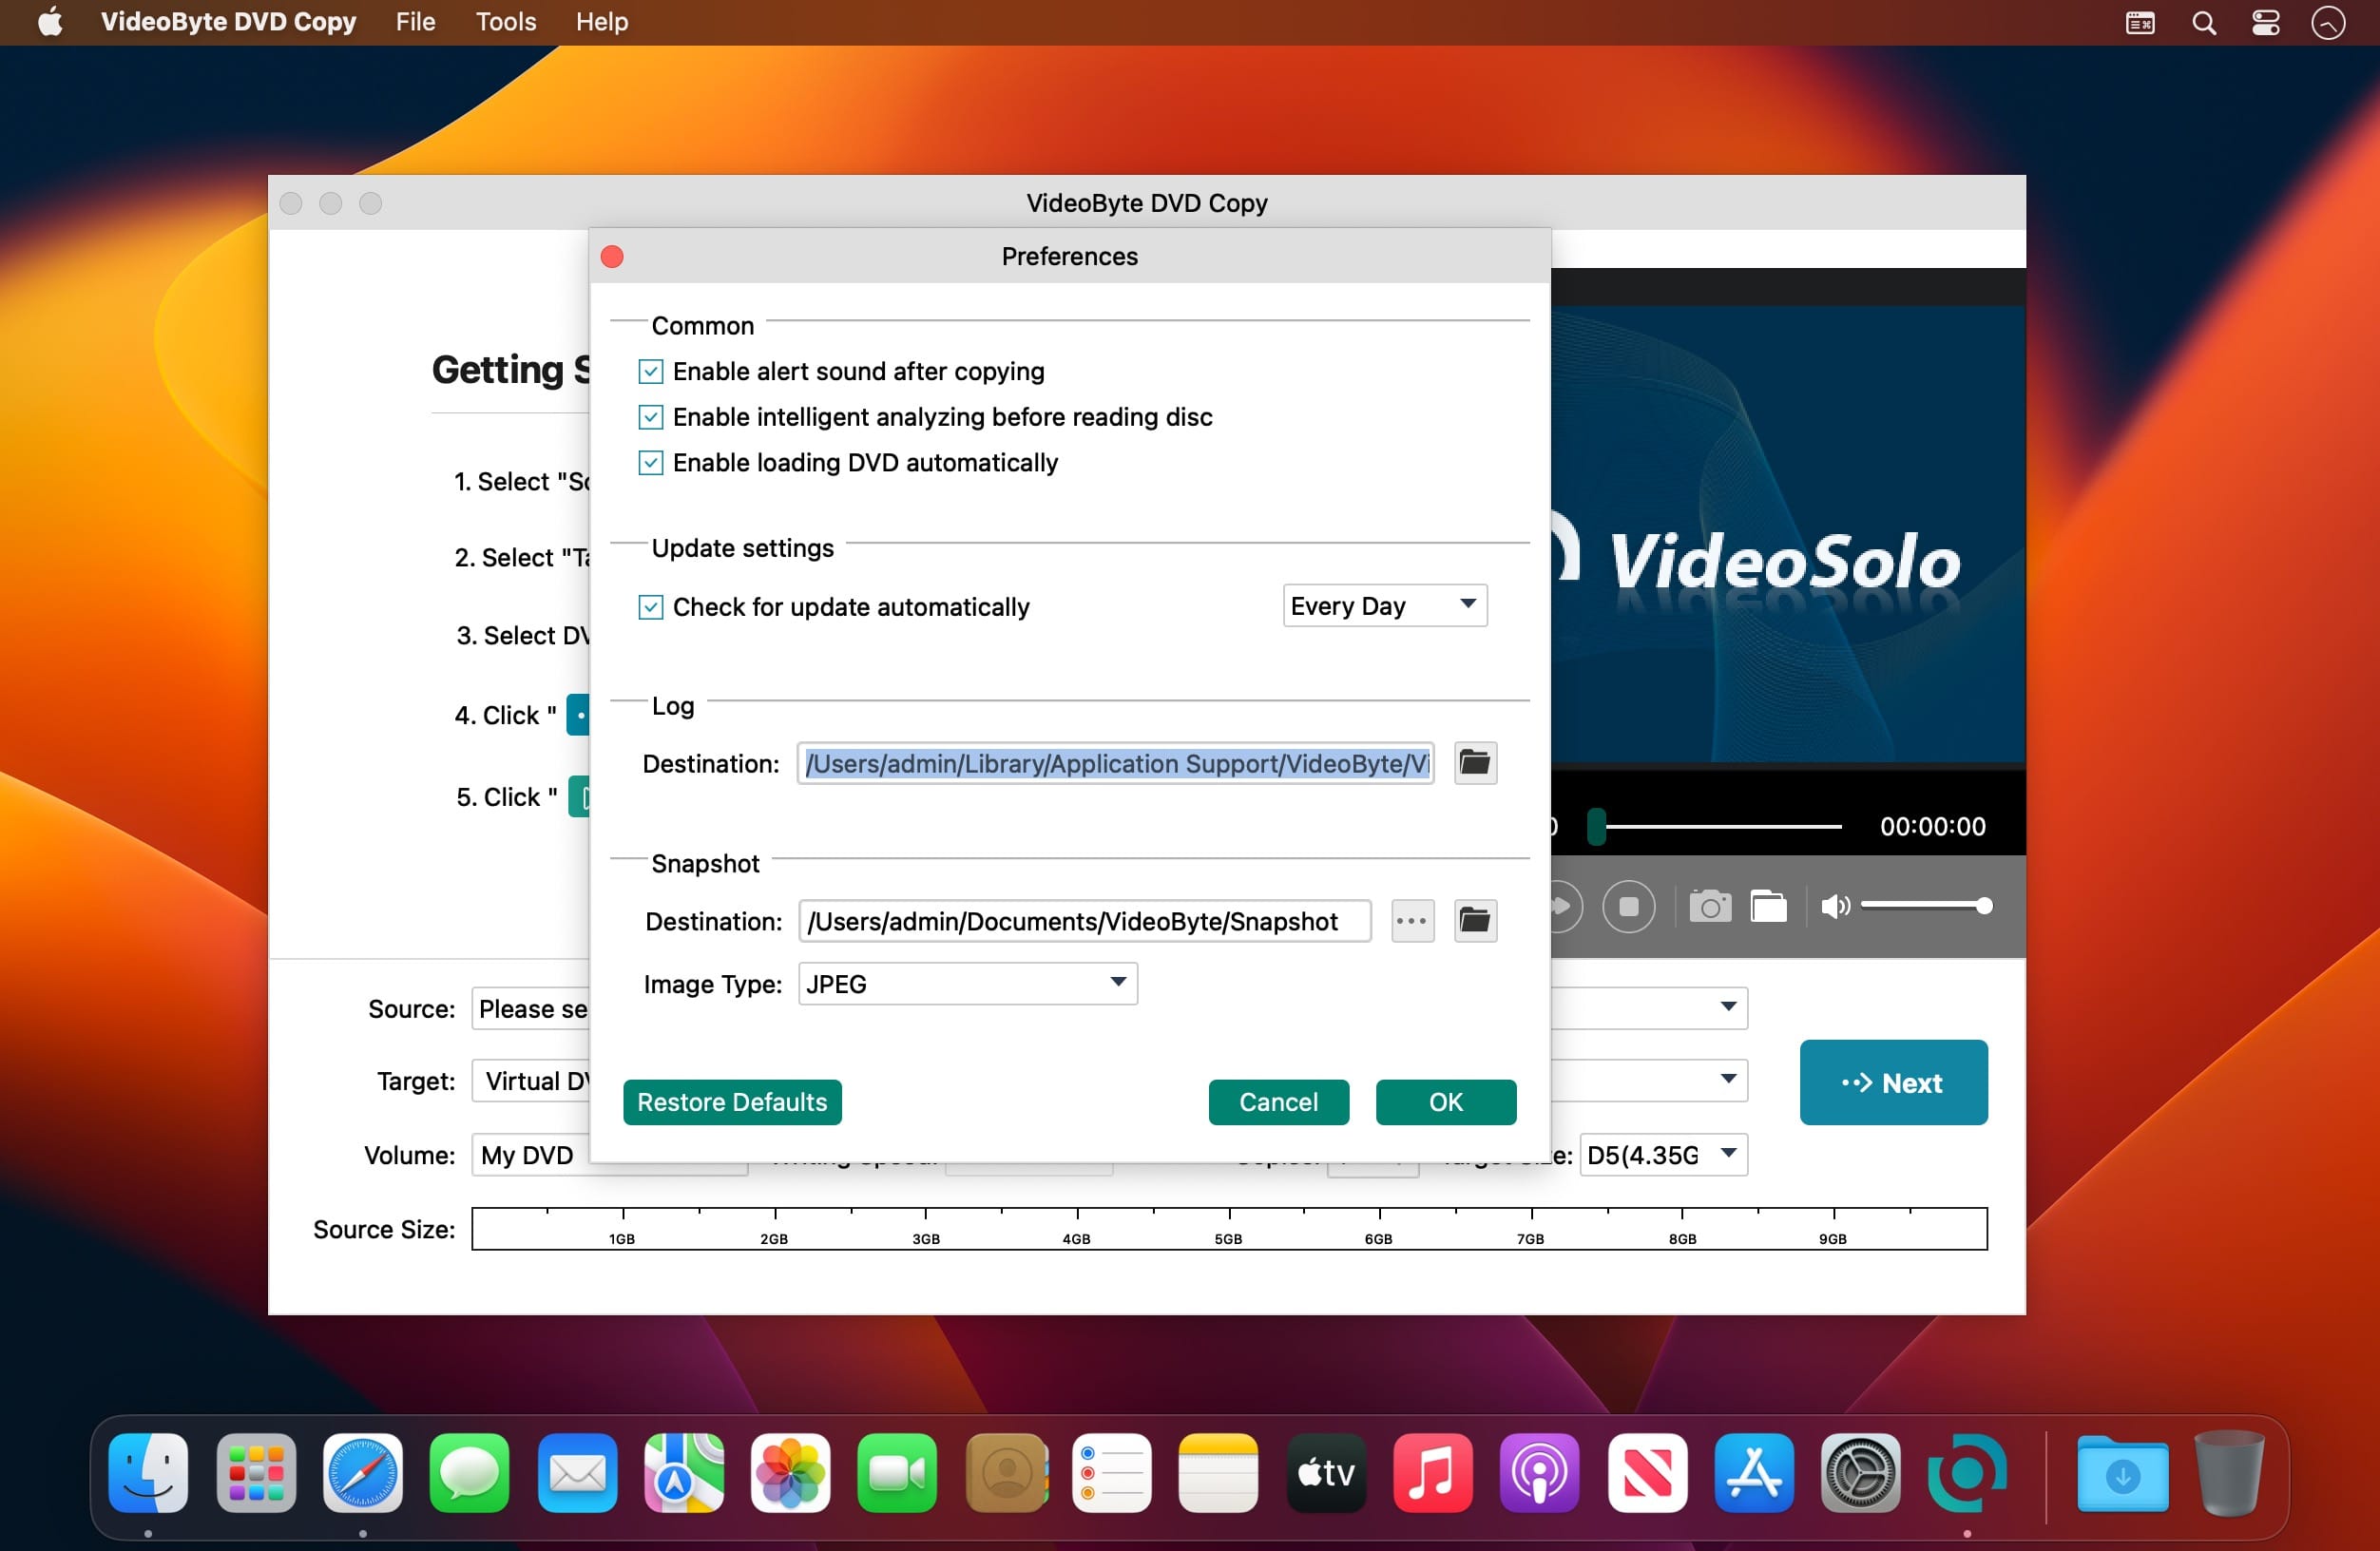Open the keyboard input menu bar icon
This screenshot has width=2380, height=1551.
[2140, 22]
